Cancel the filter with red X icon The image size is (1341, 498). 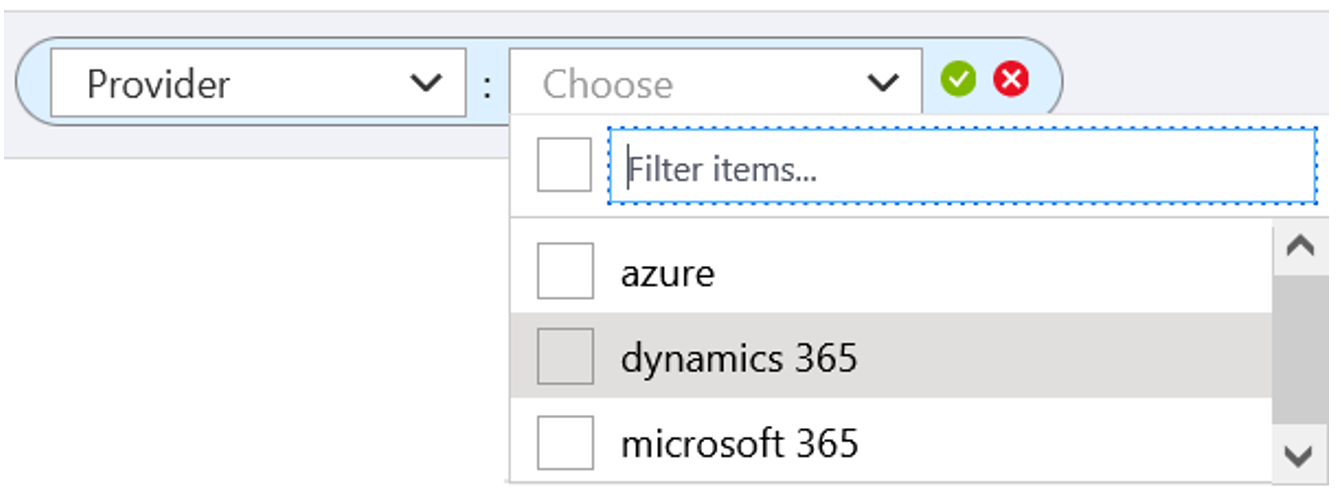(x=1011, y=79)
